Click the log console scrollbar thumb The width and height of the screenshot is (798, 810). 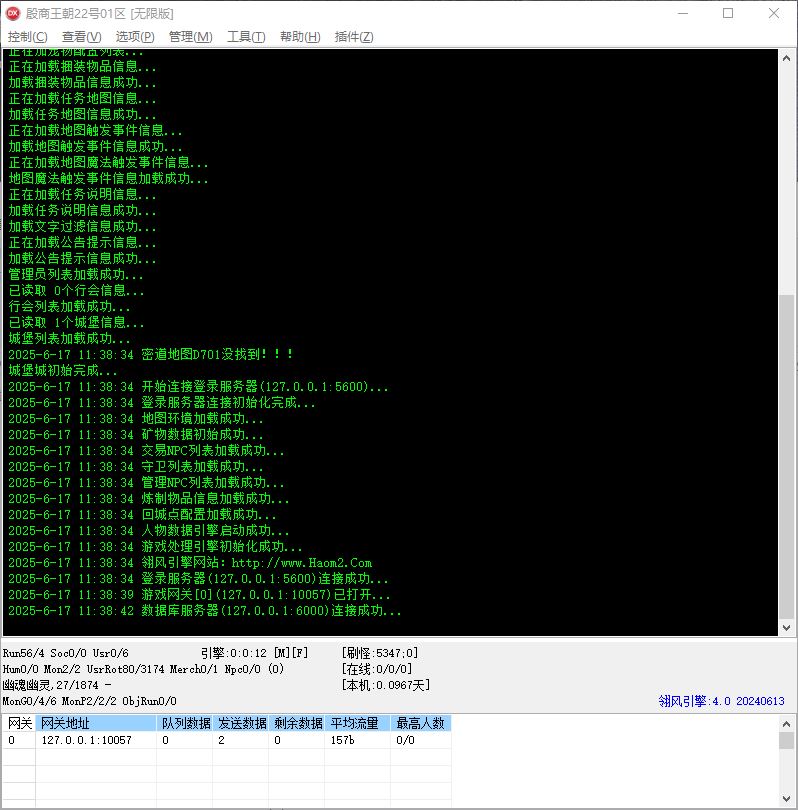(786, 456)
